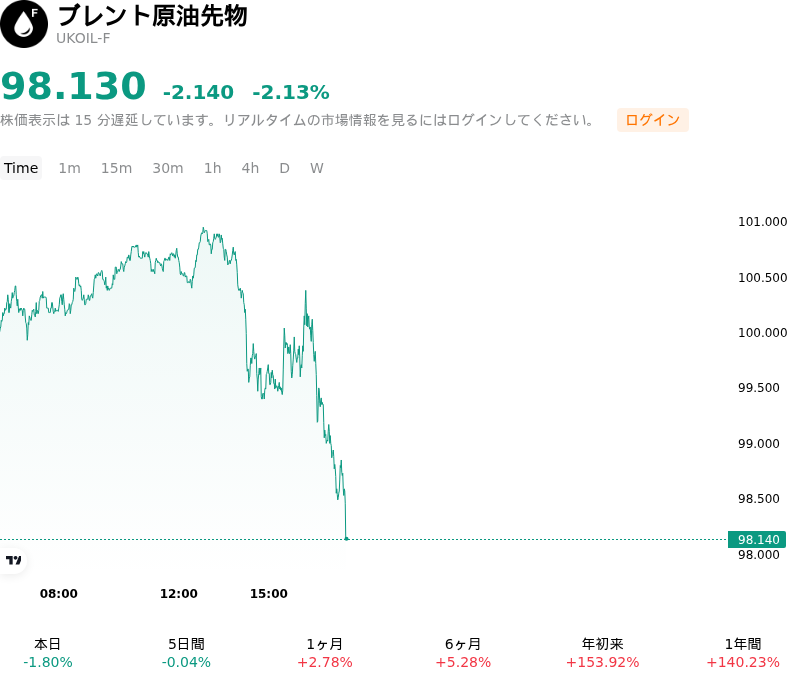Viewport: 800px width, 682px height.
Task: Click the 12:00 time axis marker
Action: 179,593
